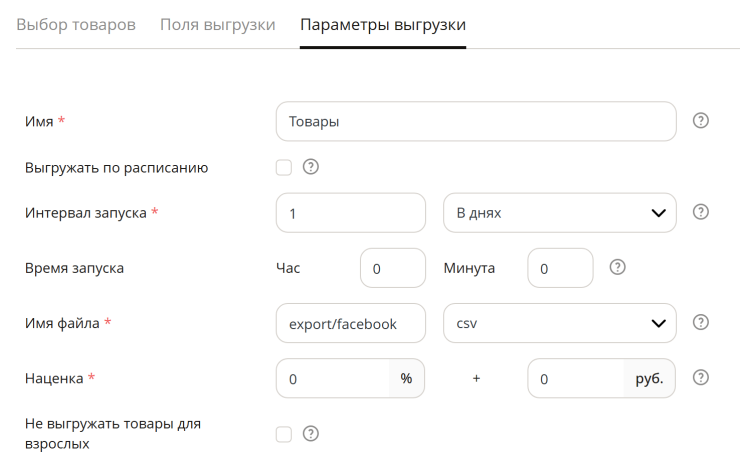740x470 pixels.
Task: Click the Имя input containing Товары
Action: (x=476, y=121)
